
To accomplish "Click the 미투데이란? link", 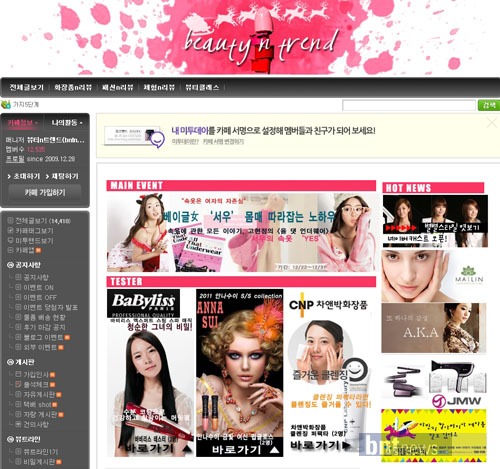I will coord(185,142).
